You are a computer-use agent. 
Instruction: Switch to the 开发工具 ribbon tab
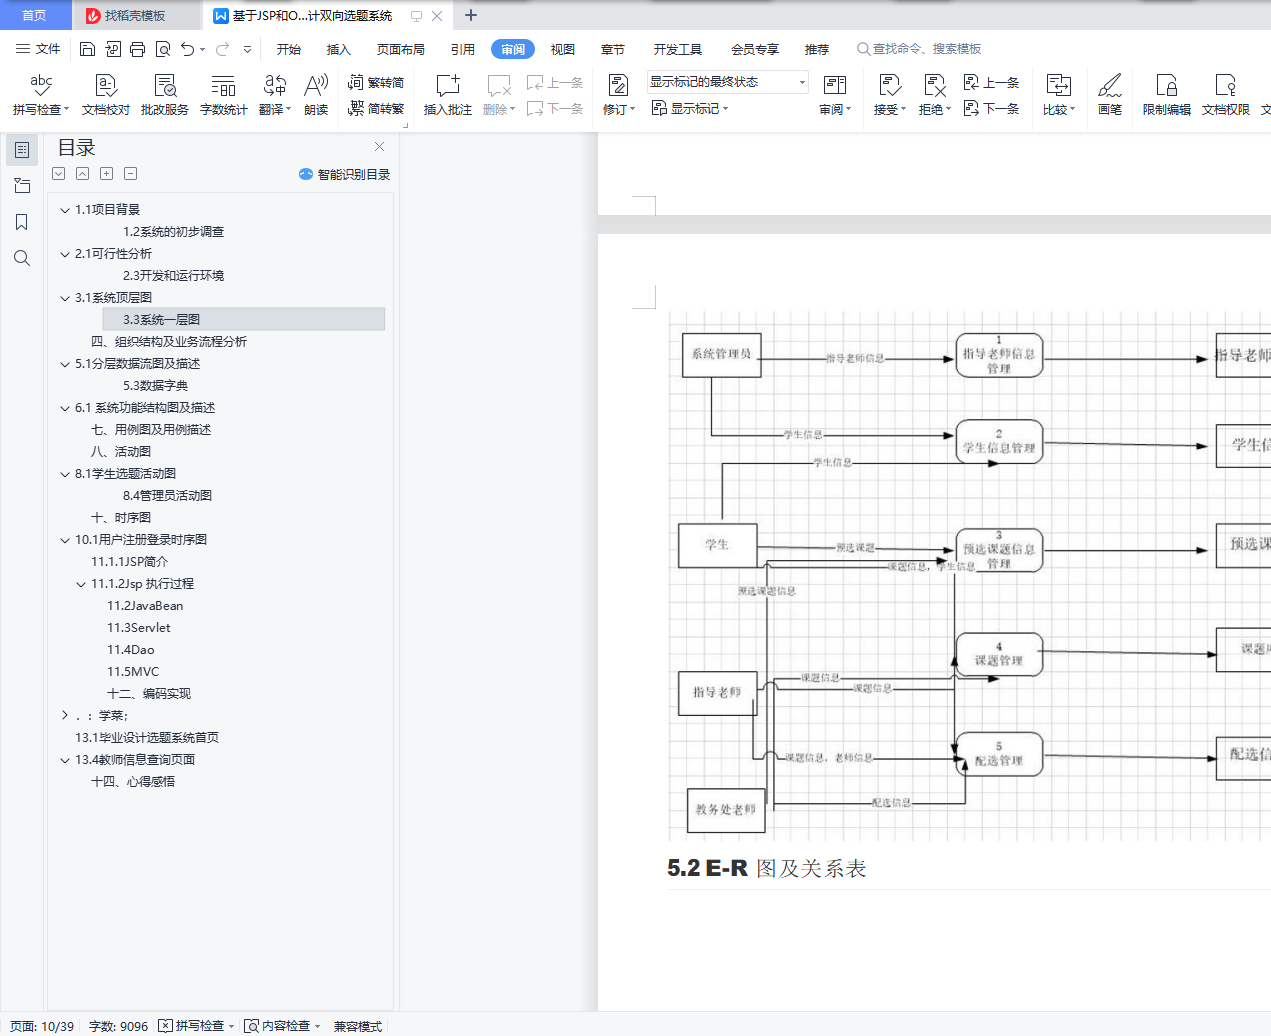click(678, 49)
